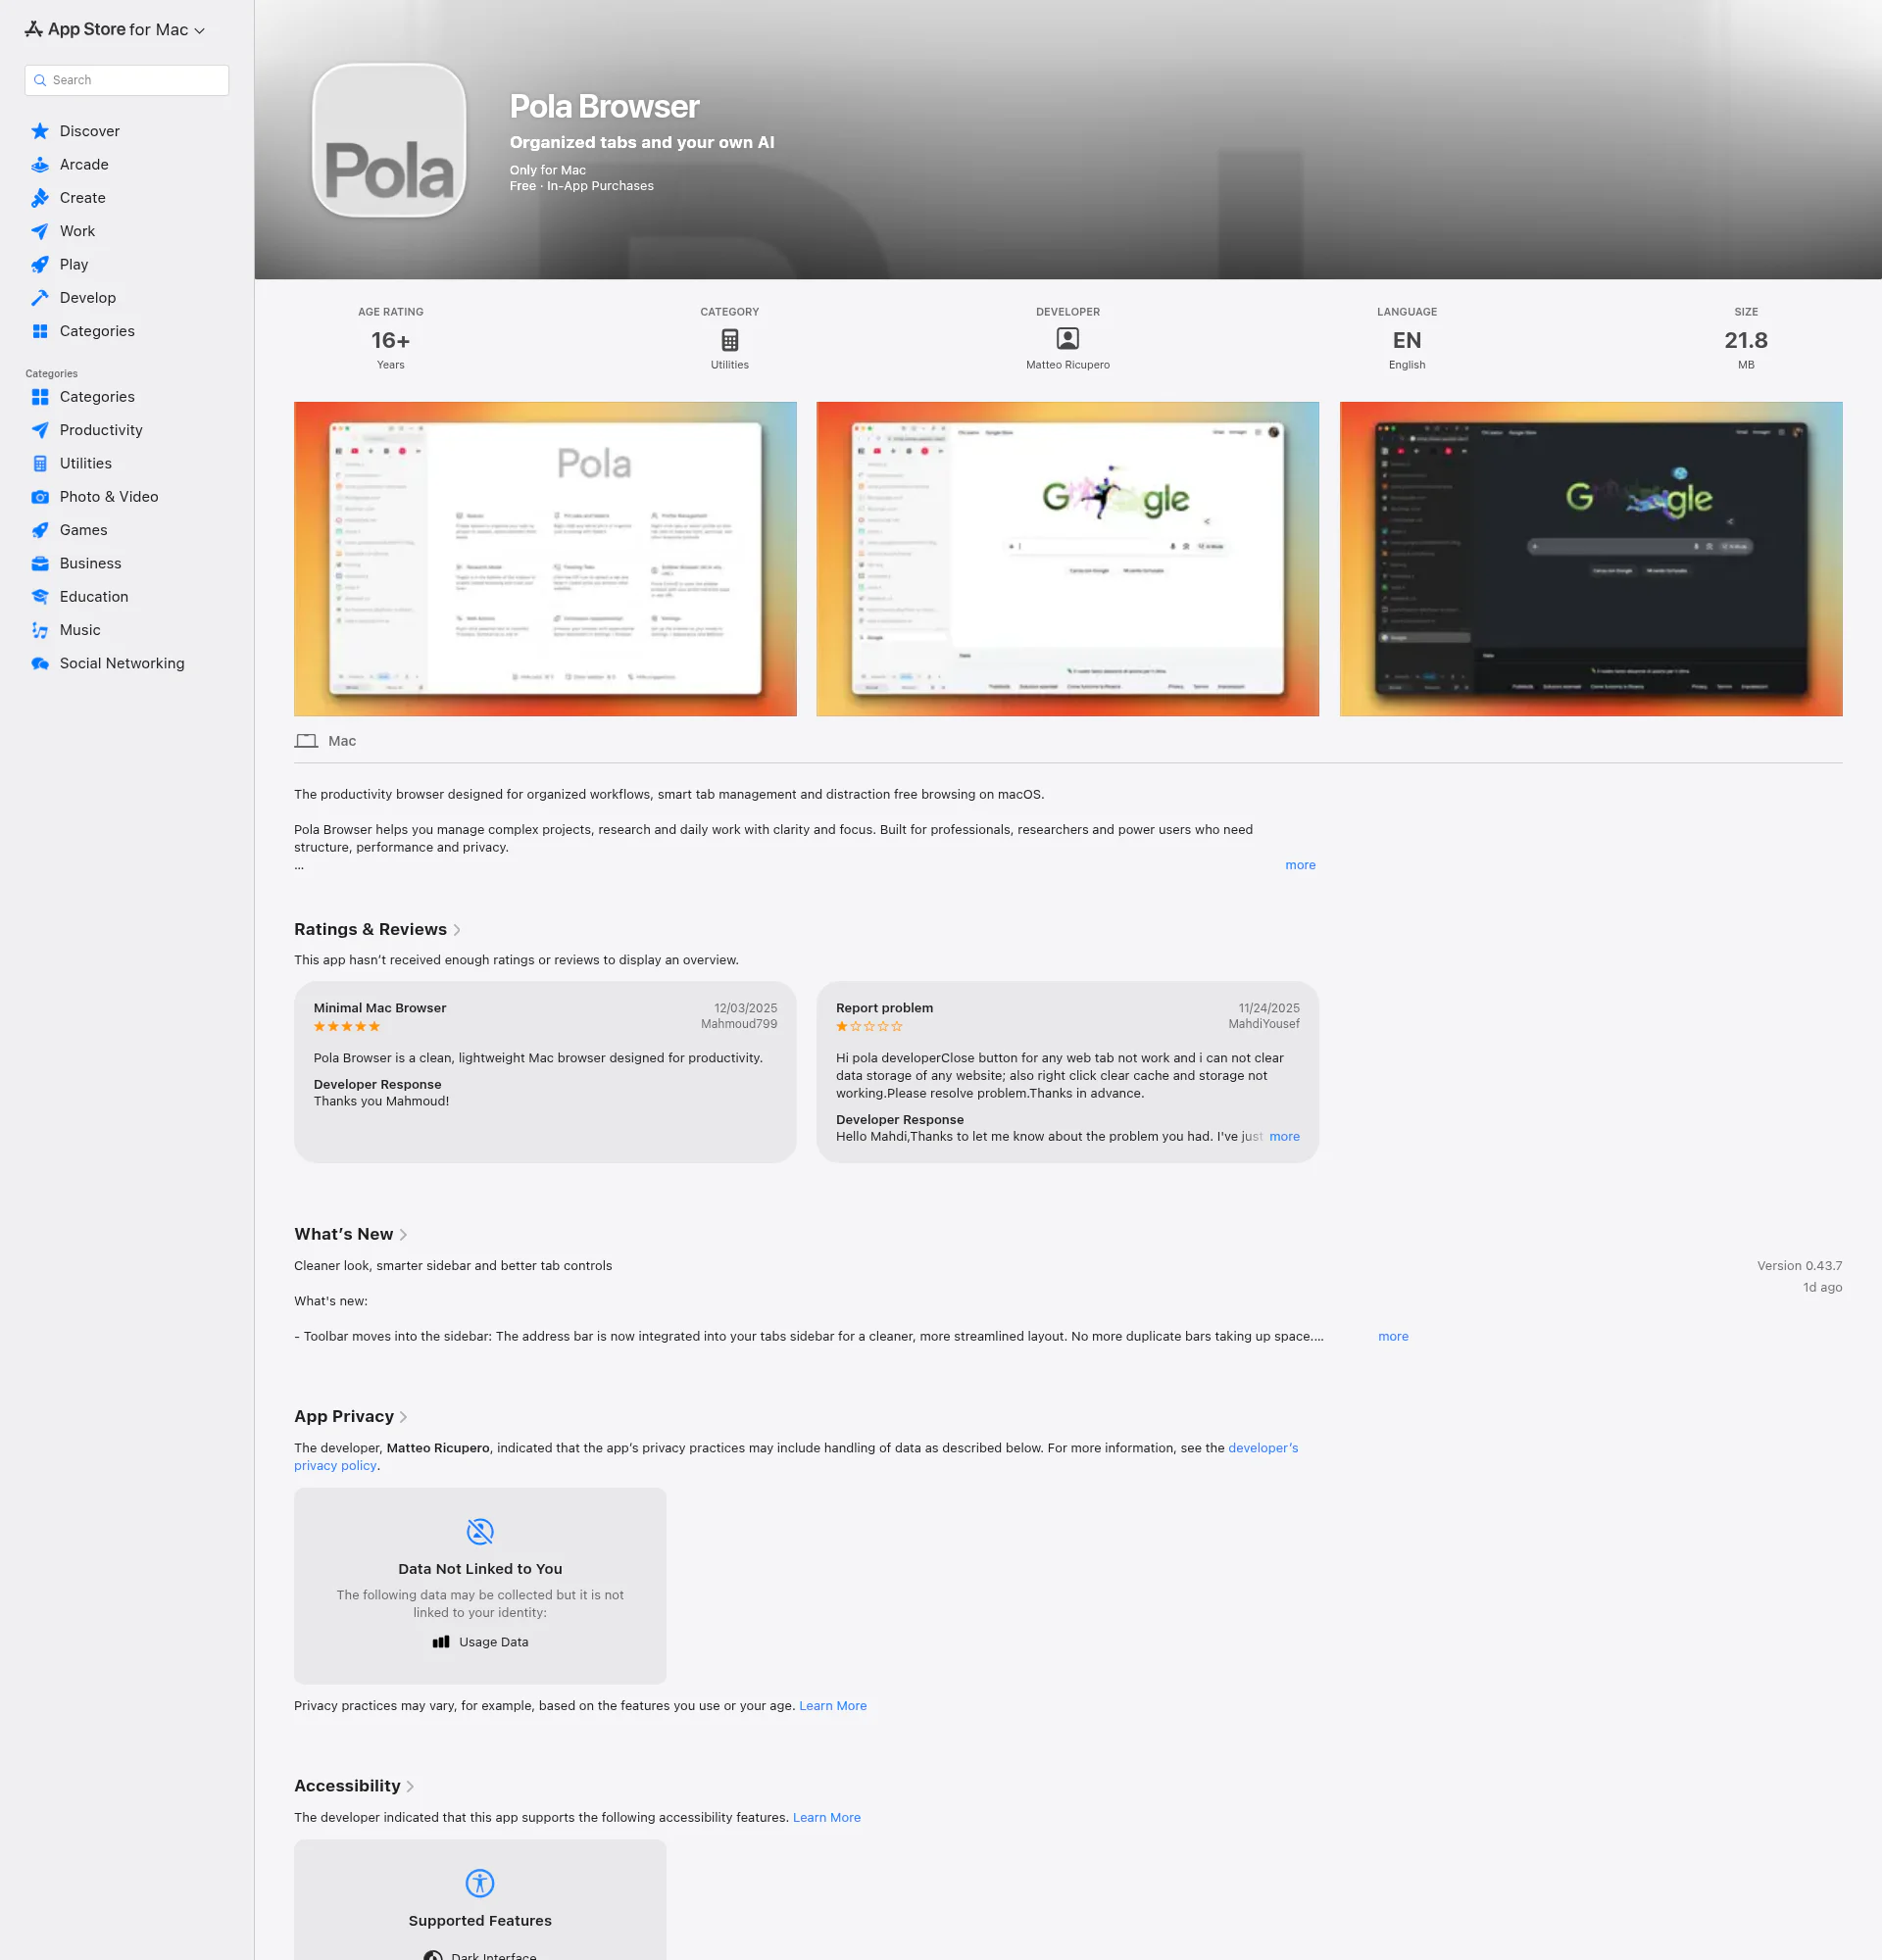Click the Games rocket icon
Image resolution: width=1882 pixels, height=1960 pixels.
[40, 530]
